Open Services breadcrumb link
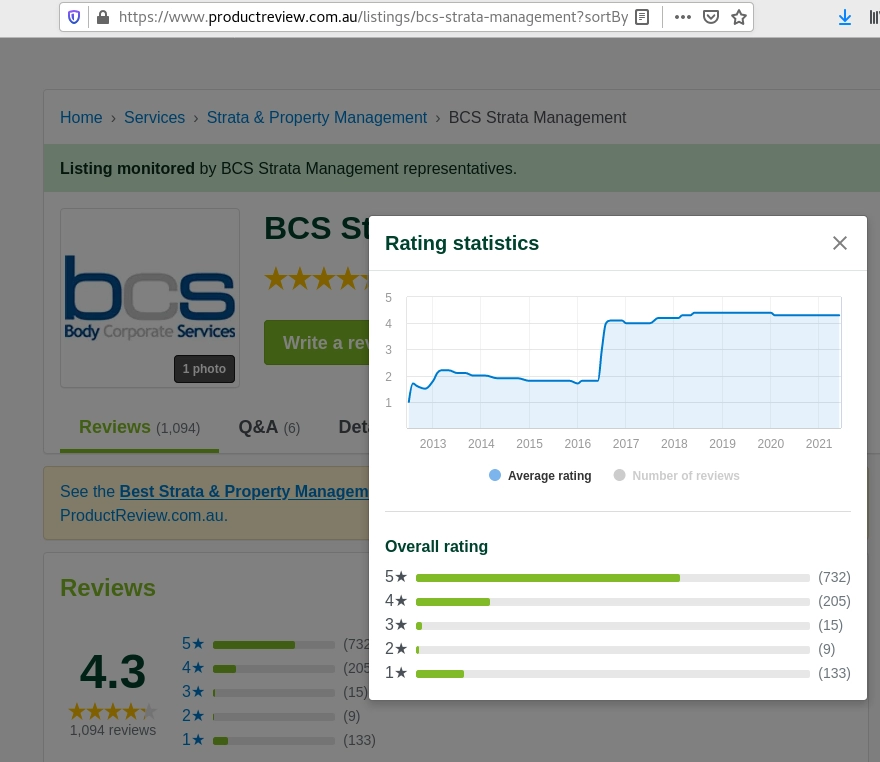Viewport: 880px width, 762px height. coord(154,117)
